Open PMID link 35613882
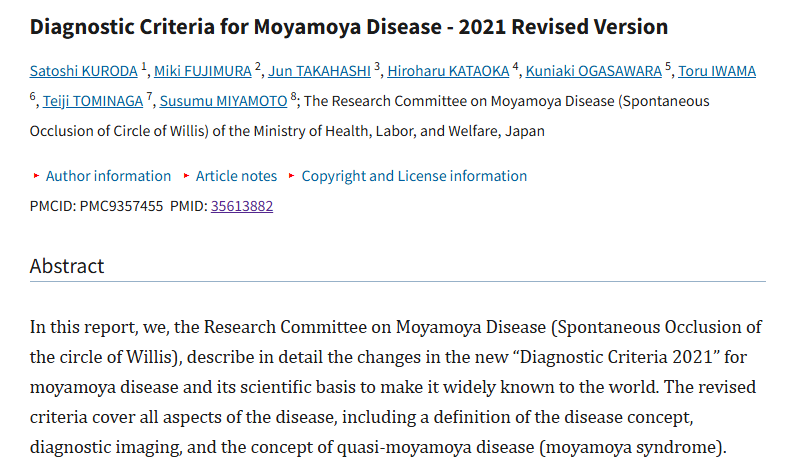The width and height of the screenshot is (787, 469). click(x=241, y=206)
